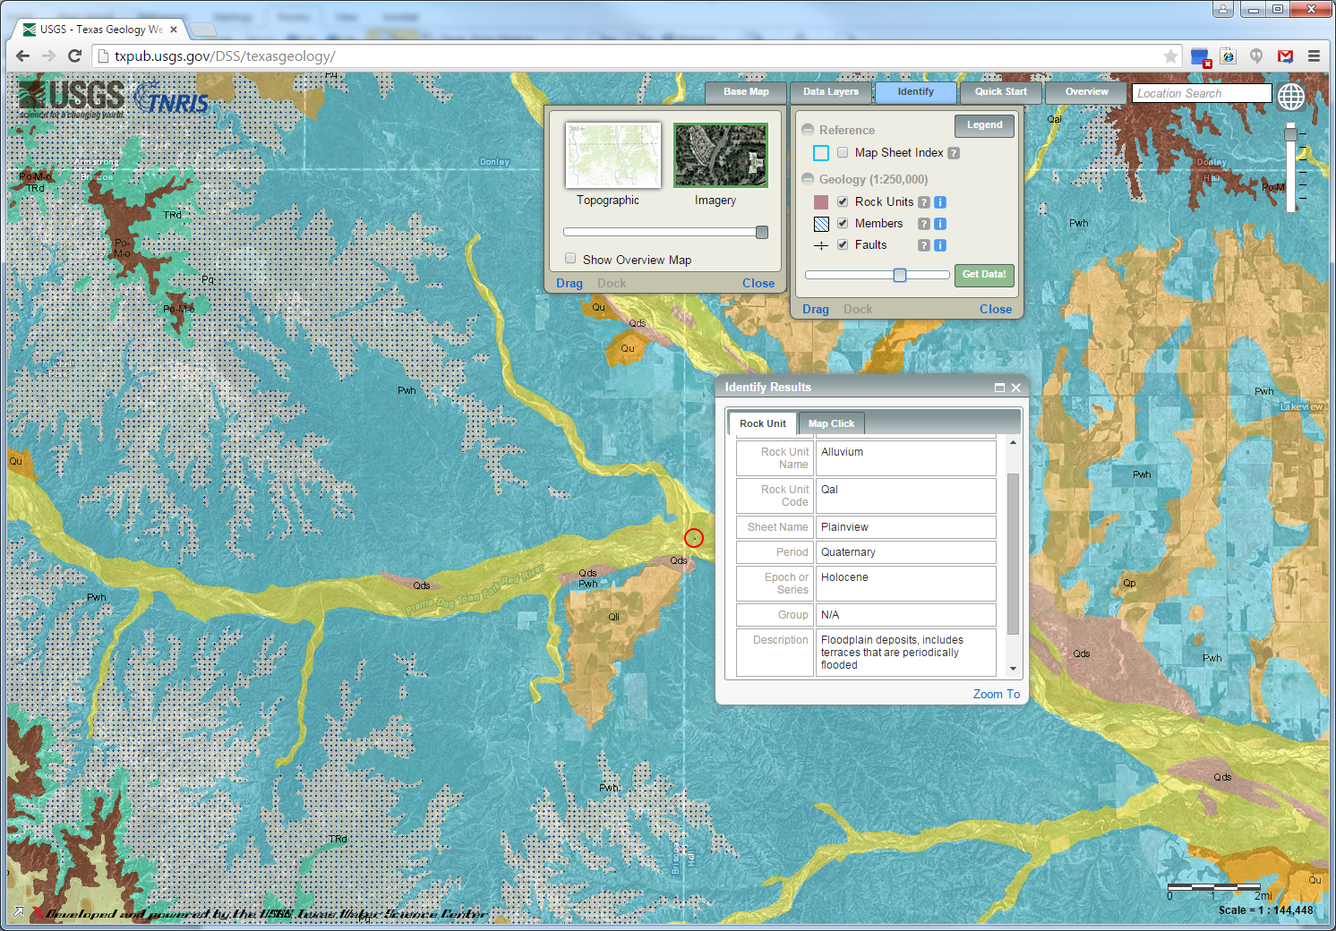Click the base map transparency slider handle
The width and height of the screenshot is (1336, 931).
coord(762,233)
